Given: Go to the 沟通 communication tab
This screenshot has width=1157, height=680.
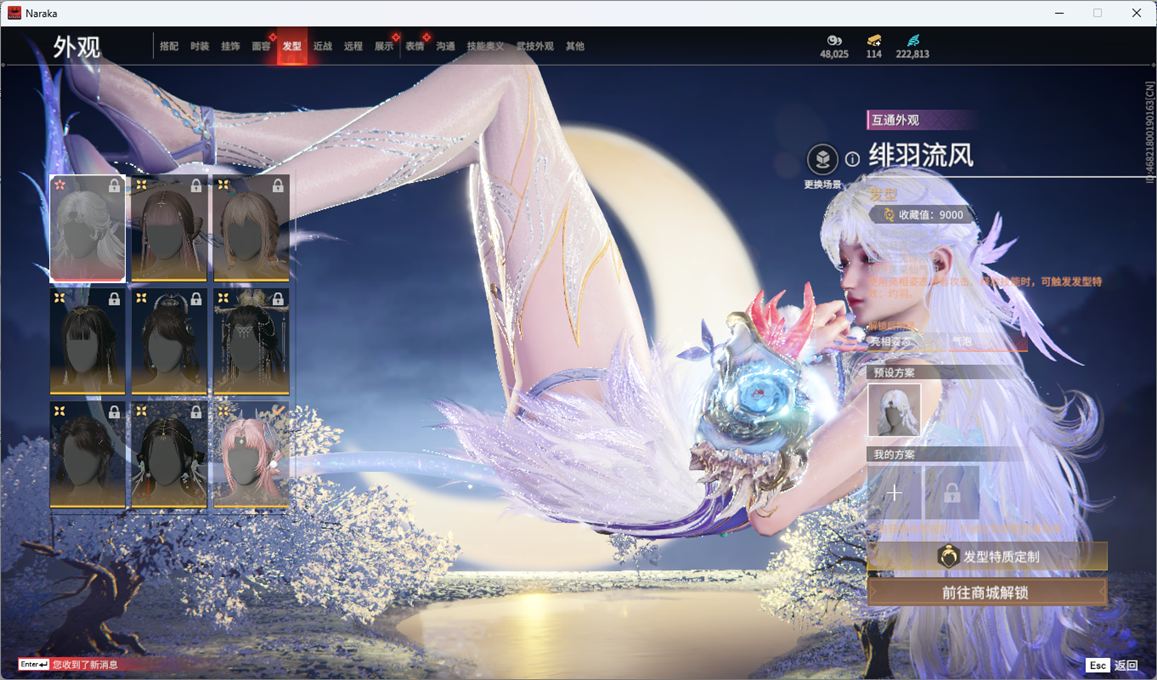Looking at the screenshot, I should tap(446, 46).
